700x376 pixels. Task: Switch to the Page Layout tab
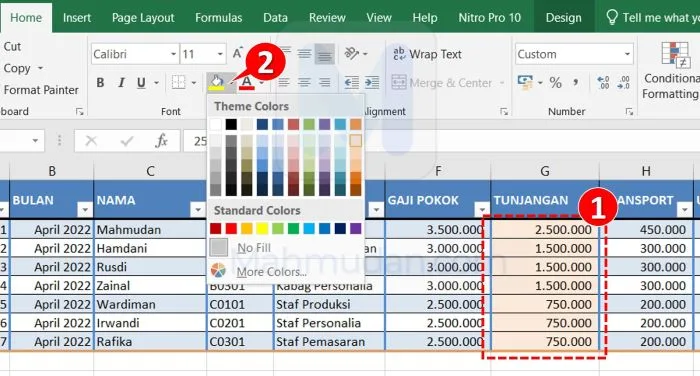coord(143,17)
